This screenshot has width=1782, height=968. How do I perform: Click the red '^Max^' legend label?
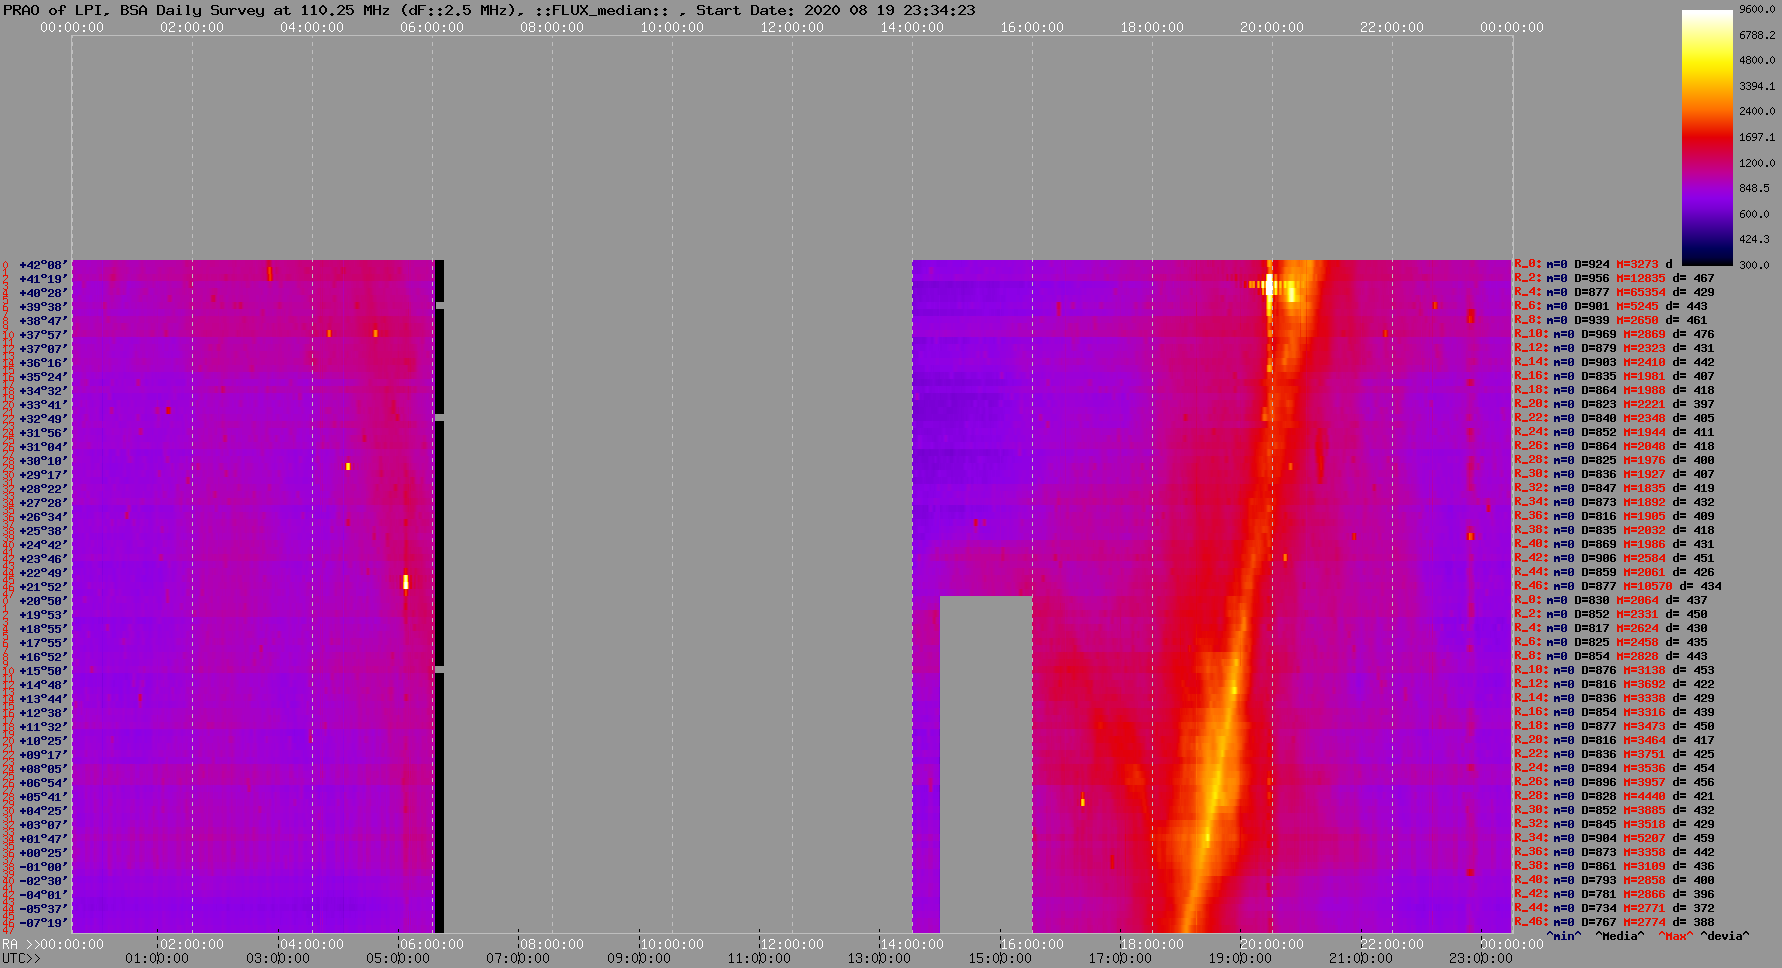(1675, 936)
